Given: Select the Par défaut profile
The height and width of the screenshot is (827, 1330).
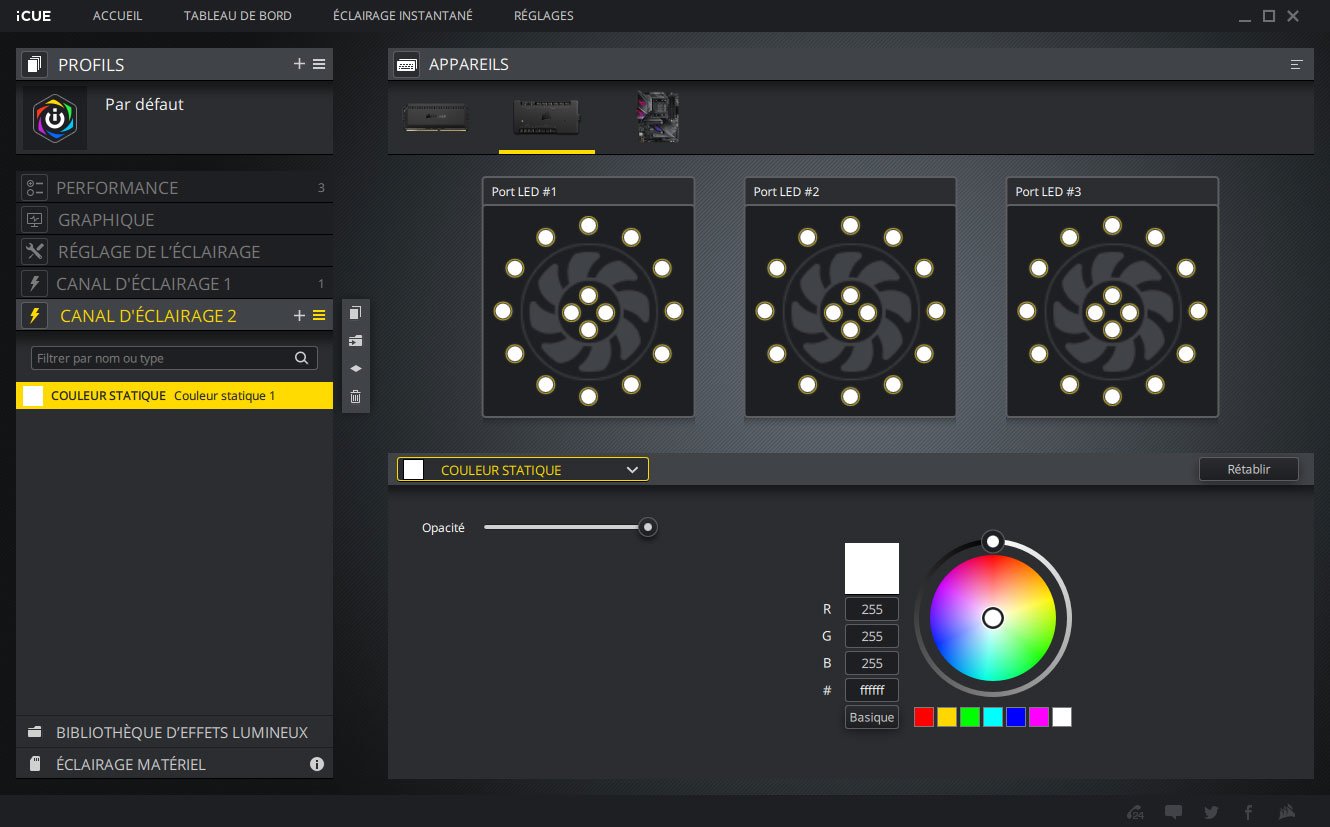Looking at the screenshot, I should [174, 118].
